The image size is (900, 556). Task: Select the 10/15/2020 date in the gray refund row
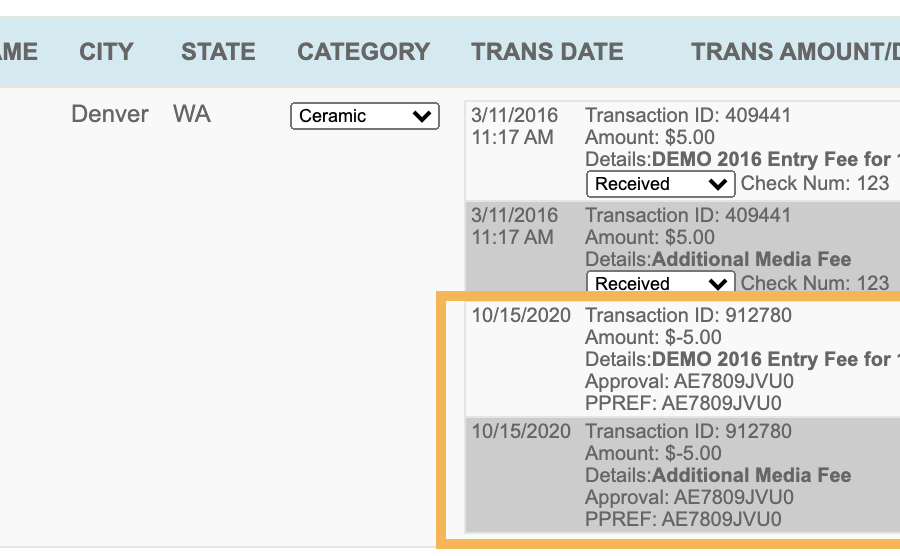pos(521,431)
